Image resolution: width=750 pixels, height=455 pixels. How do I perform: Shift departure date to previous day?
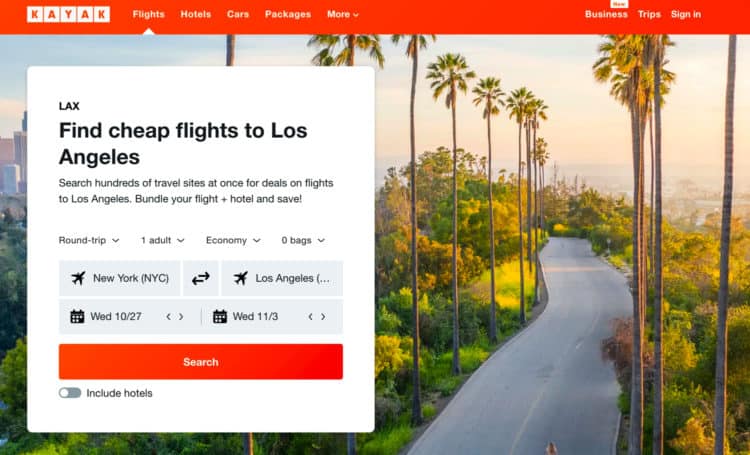(168, 316)
